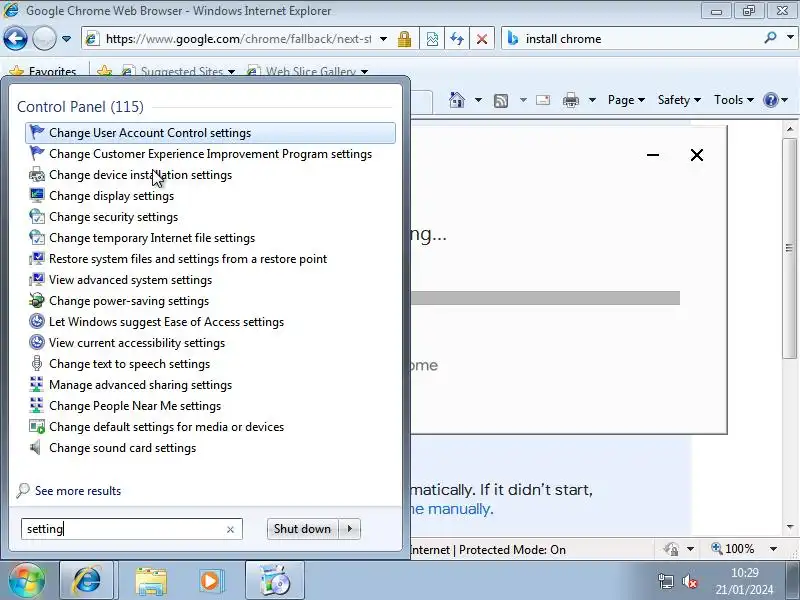Click the download 'manually' link
Screen dimensions: 800x600
point(459,509)
